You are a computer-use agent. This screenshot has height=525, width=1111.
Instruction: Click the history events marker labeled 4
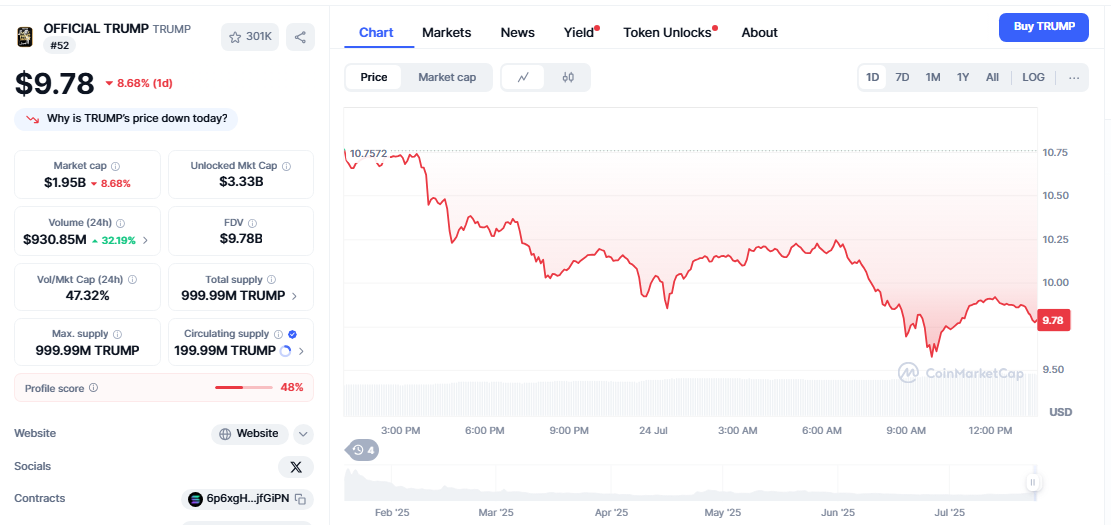point(362,450)
